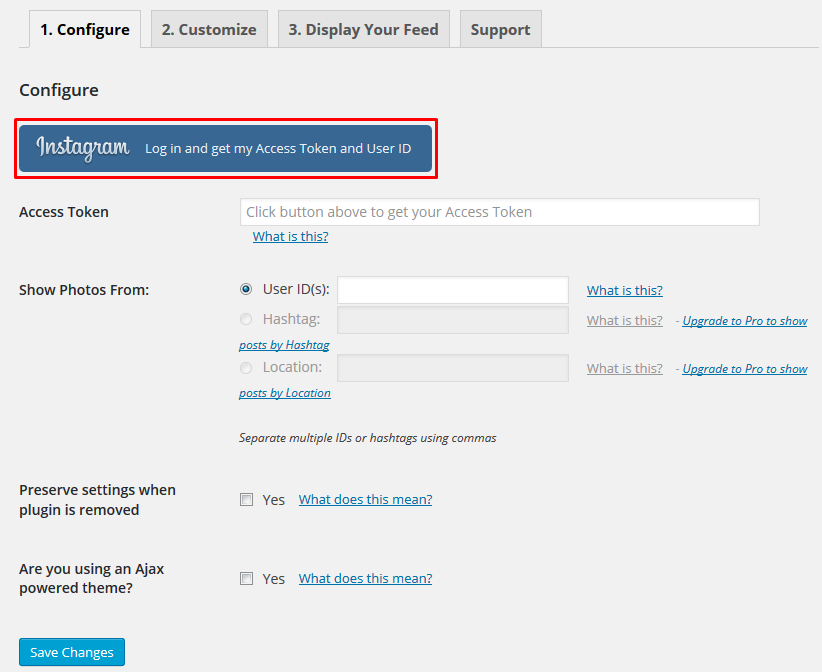
Task: Focus the Access Token input field
Action: pos(499,212)
